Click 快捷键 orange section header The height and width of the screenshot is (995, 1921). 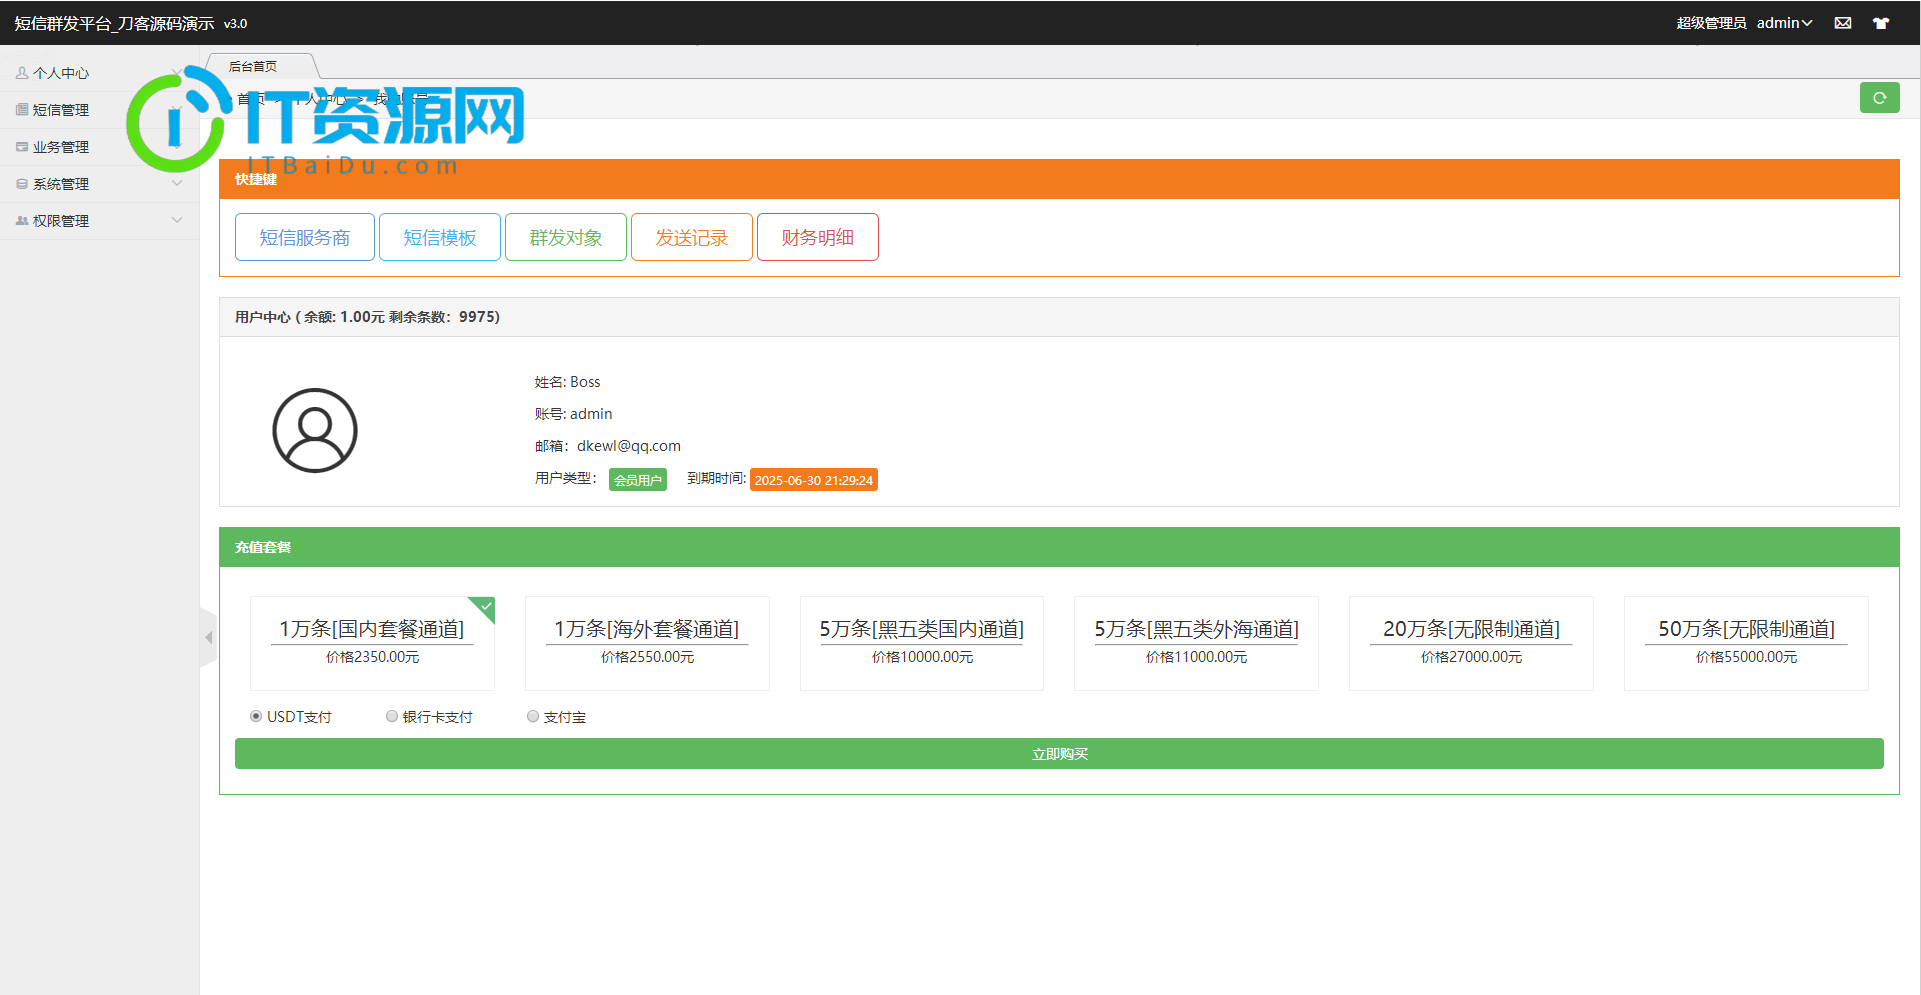[1059, 179]
